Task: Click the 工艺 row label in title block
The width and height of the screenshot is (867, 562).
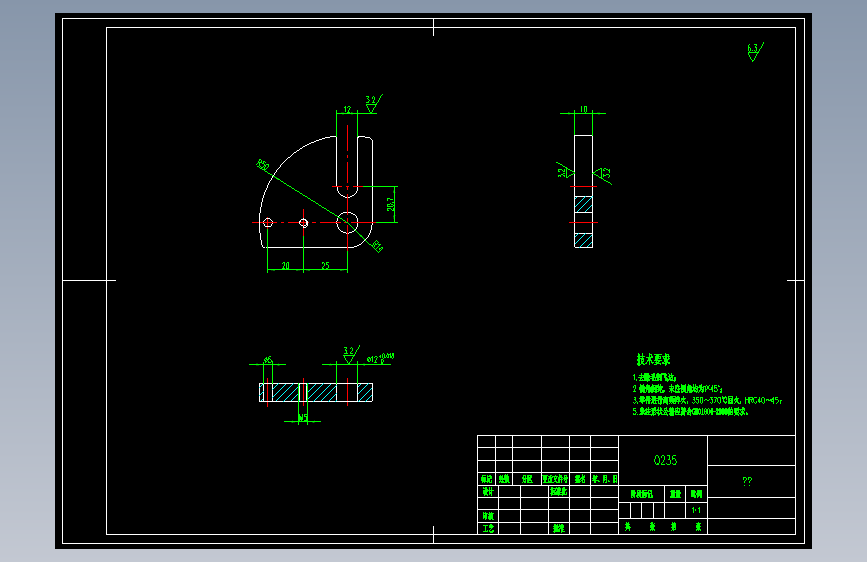Action: pyautogui.click(x=488, y=528)
